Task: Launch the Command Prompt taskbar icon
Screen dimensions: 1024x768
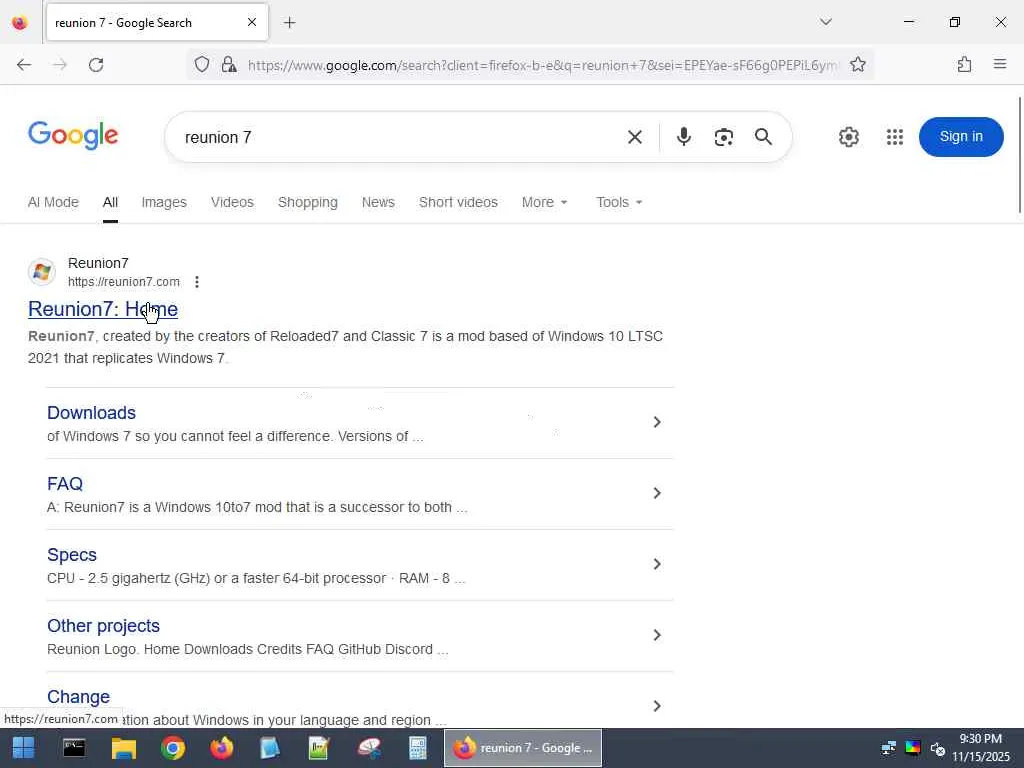Action: [x=74, y=748]
